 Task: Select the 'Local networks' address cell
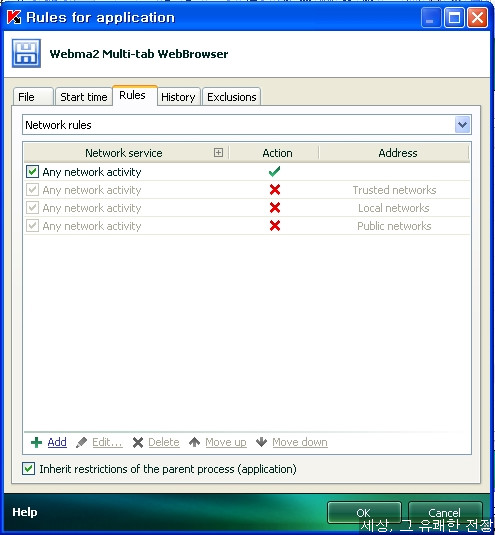[x=394, y=208]
